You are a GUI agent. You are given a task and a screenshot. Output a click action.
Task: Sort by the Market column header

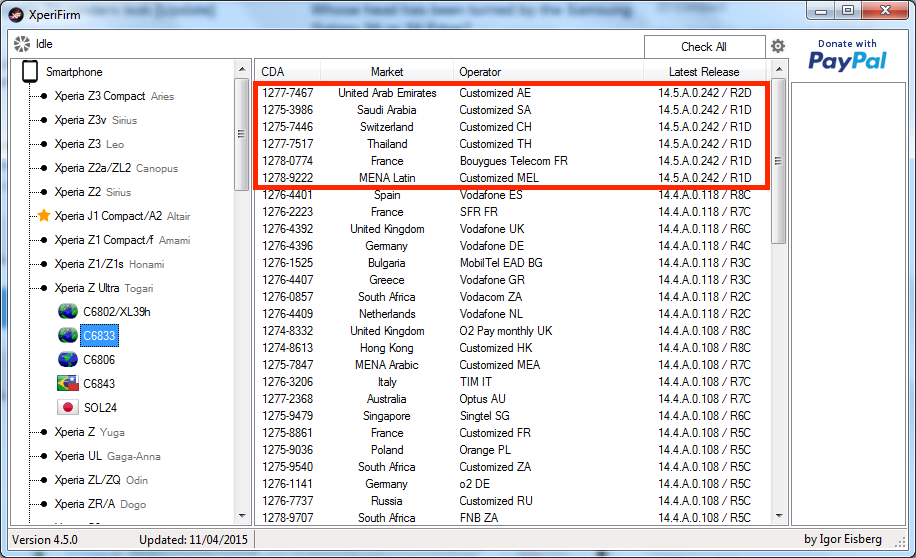pos(387,72)
